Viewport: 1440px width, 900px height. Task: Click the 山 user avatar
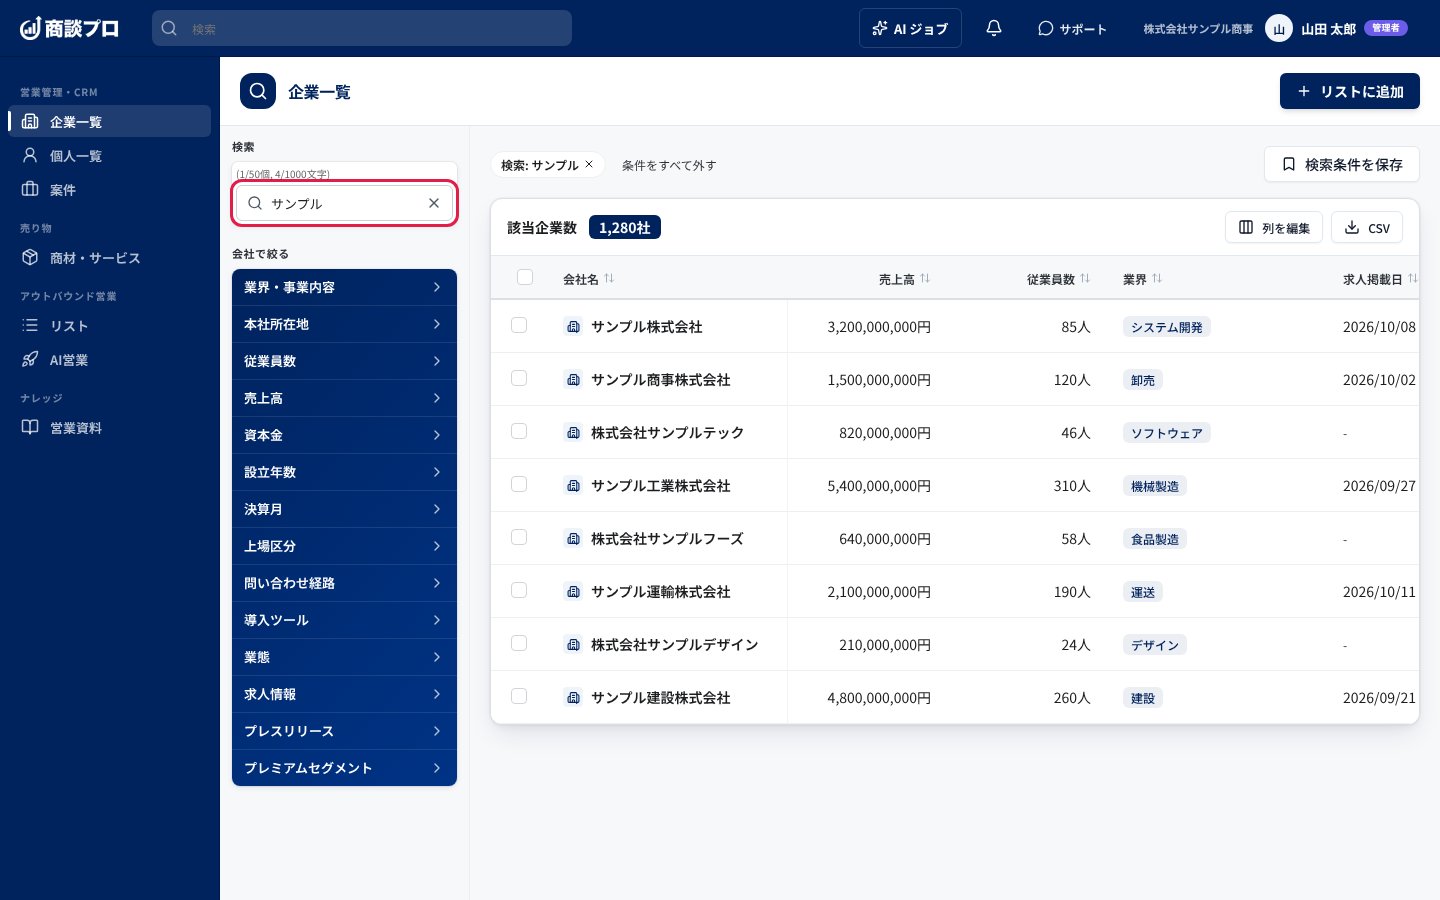click(1279, 28)
